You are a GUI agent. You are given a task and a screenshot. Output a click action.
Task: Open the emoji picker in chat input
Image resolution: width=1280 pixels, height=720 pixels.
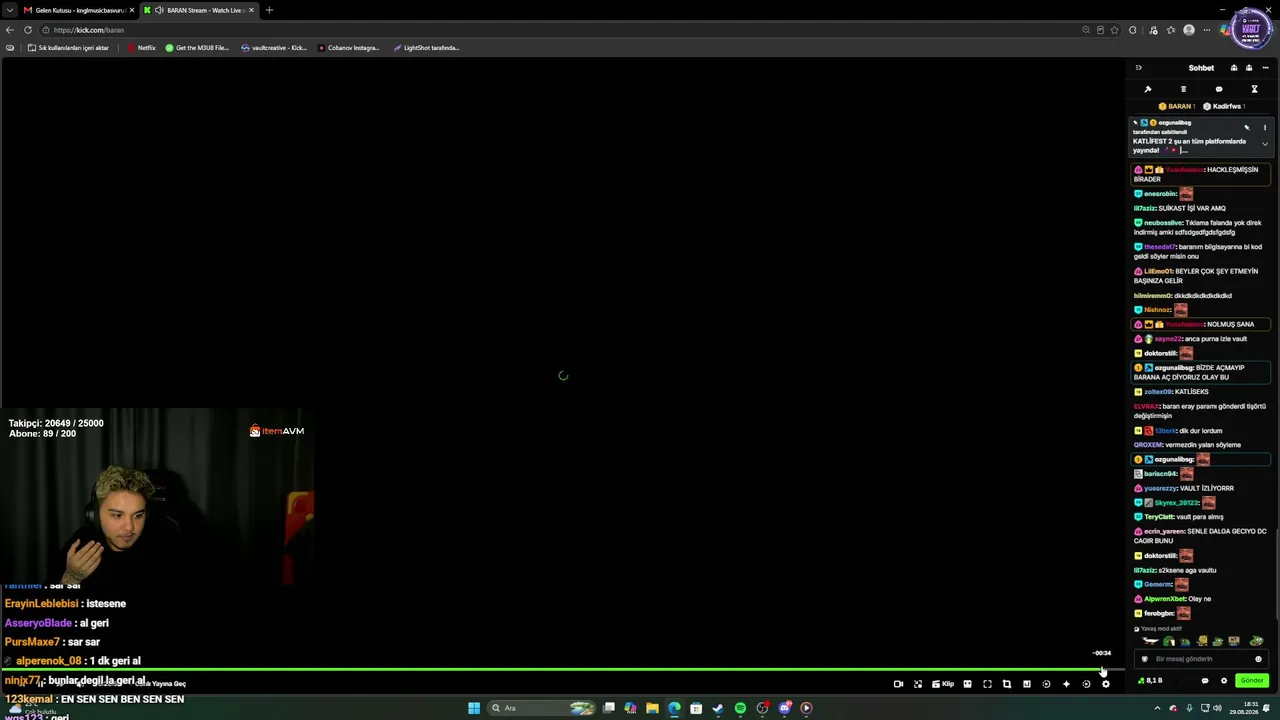click(x=1258, y=659)
